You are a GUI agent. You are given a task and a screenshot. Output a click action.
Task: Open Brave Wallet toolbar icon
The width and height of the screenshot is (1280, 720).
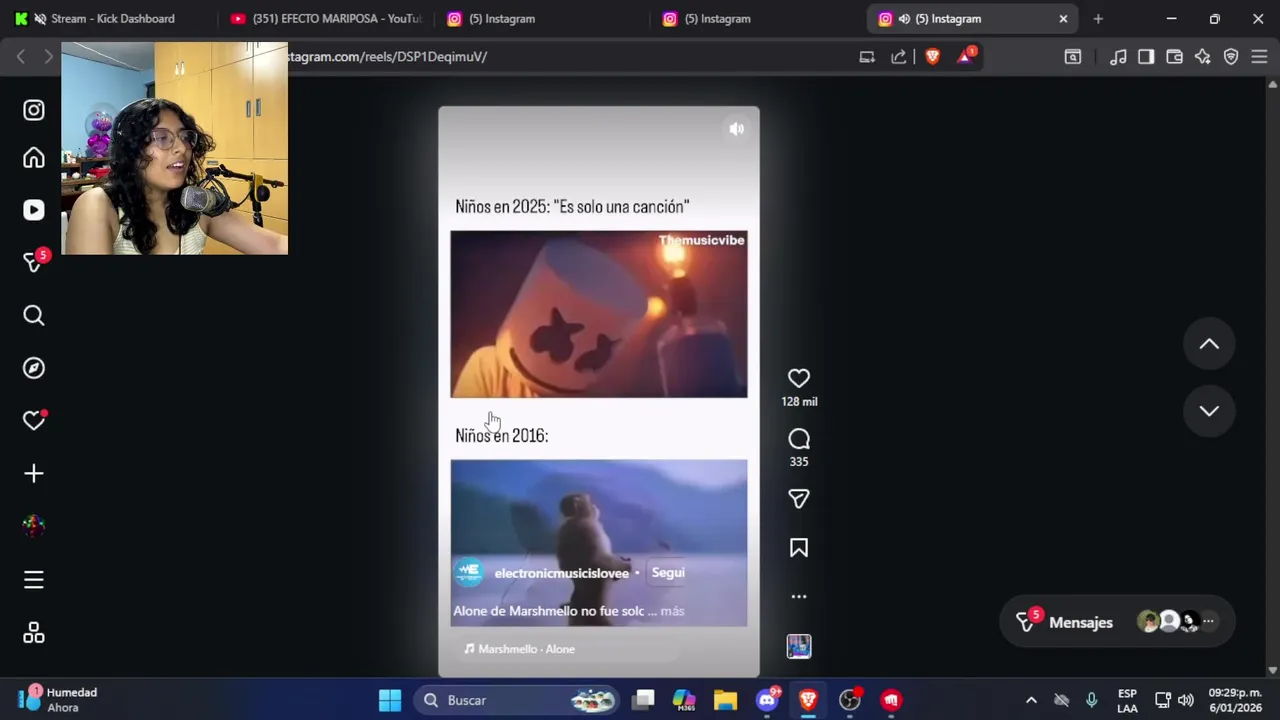(x=1175, y=57)
